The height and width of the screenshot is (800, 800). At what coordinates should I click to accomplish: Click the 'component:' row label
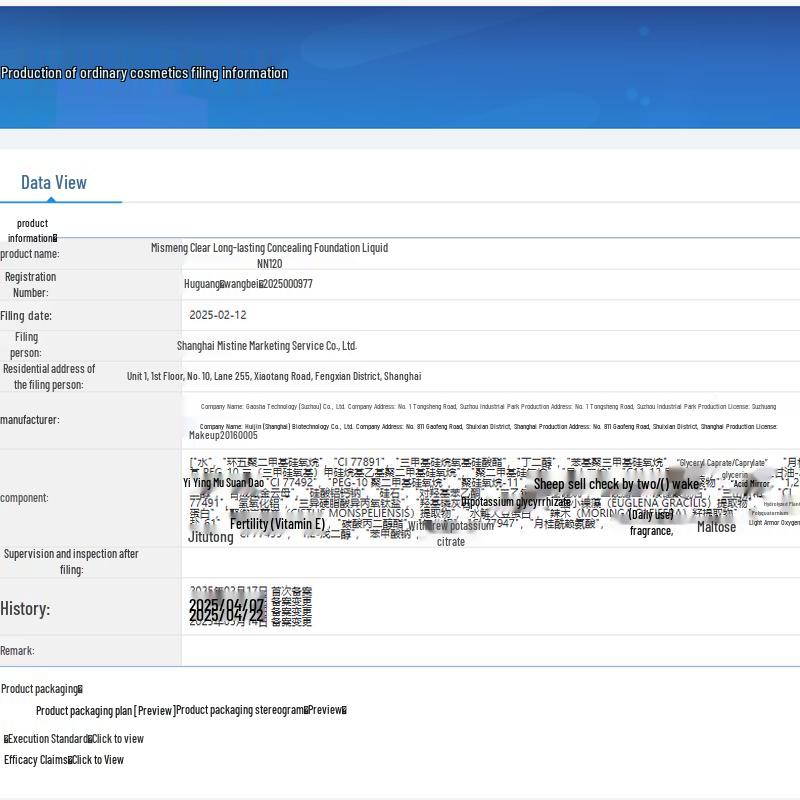[24, 497]
